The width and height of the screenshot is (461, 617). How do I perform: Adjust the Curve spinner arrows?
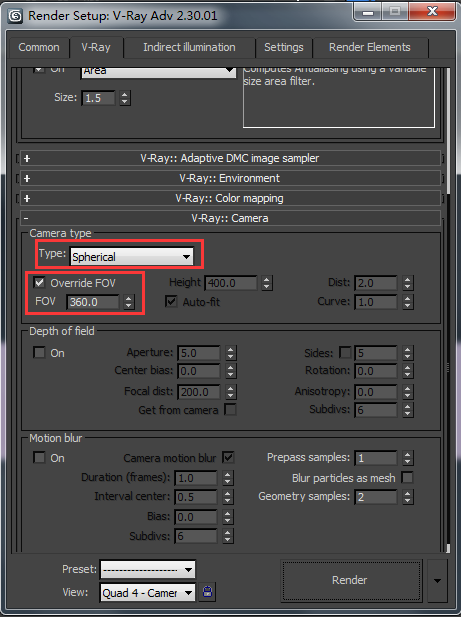408,302
